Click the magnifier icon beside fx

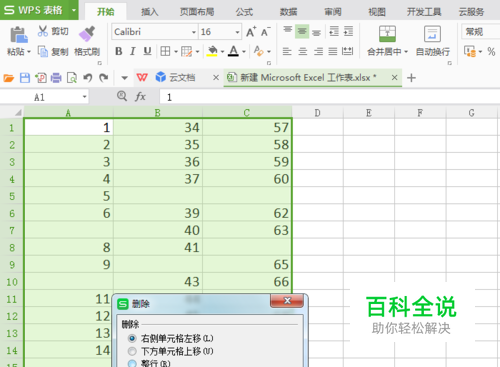click(x=122, y=96)
